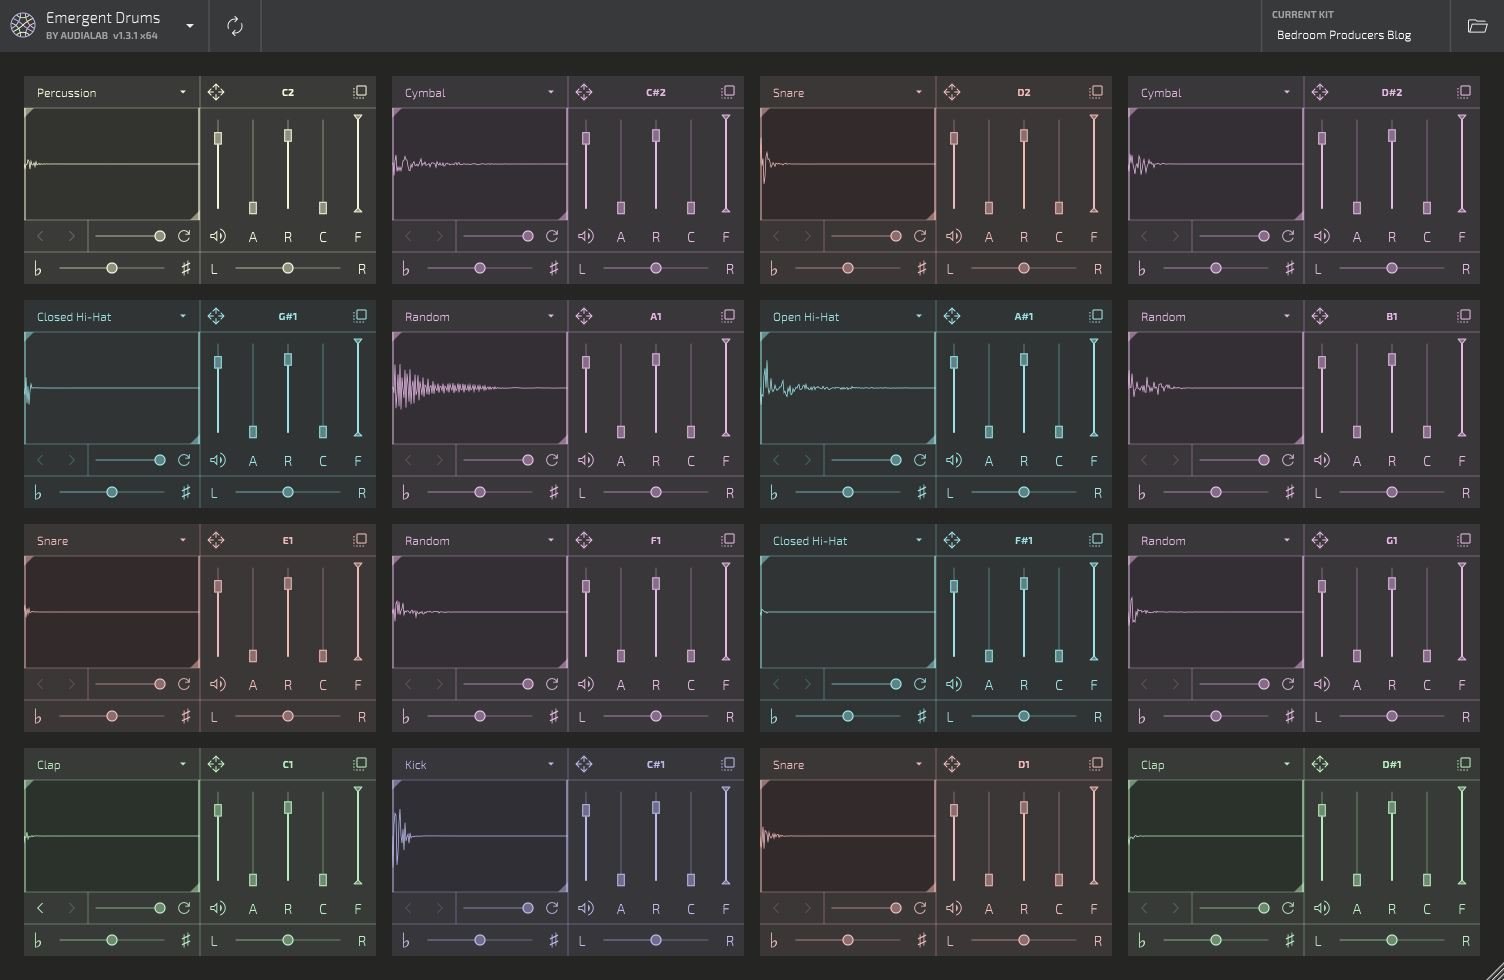
Task: Click the G#1 note label on Hi-Hat pad
Action: [x=288, y=316]
